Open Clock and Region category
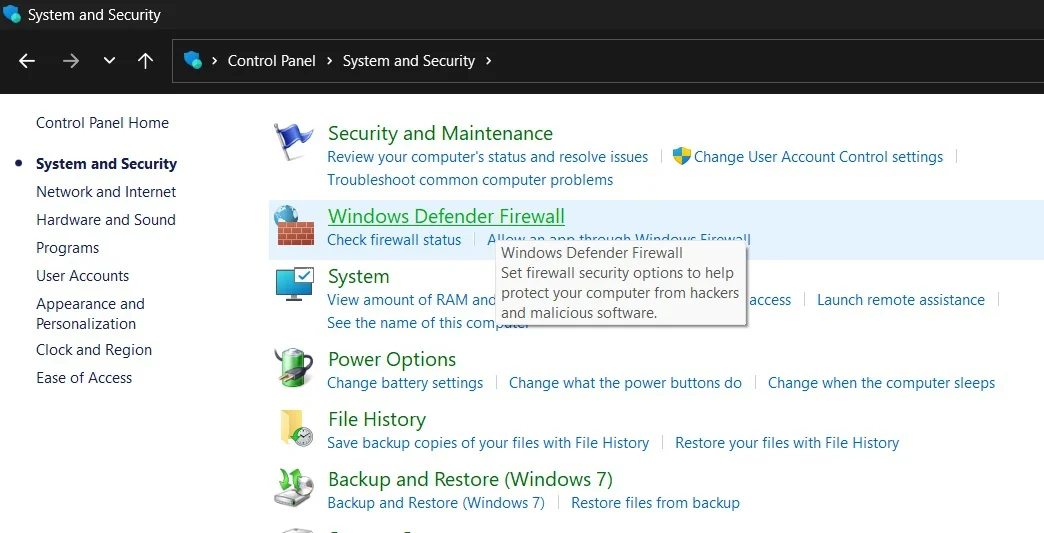The image size is (1044, 533). [94, 350]
